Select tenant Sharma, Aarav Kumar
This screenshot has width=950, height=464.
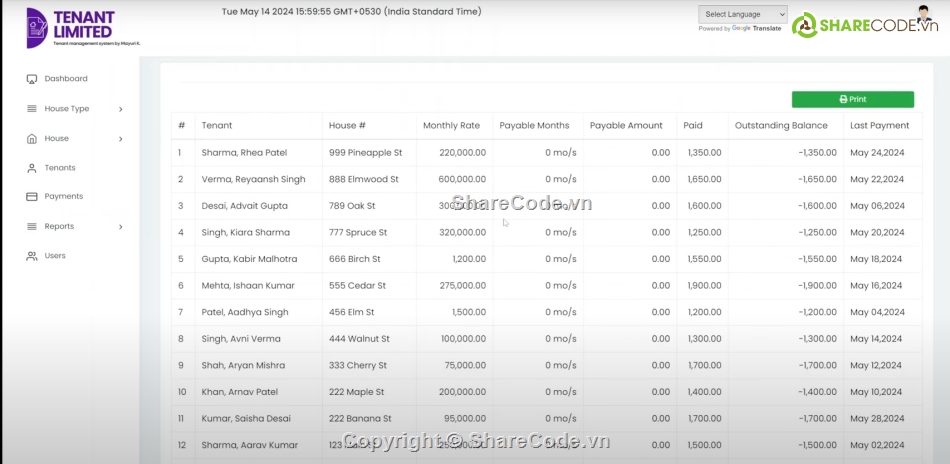click(x=250, y=445)
